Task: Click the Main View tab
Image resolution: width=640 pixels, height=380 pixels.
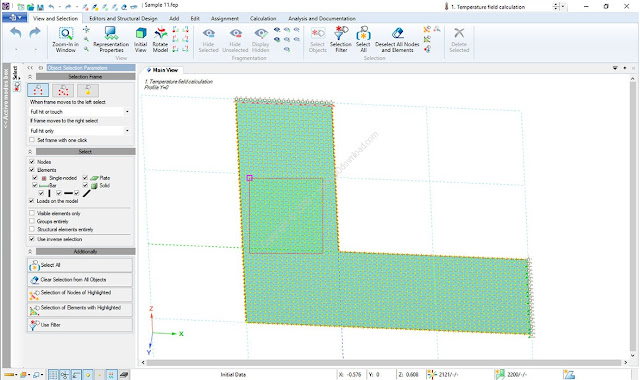Action: coord(162,70)
